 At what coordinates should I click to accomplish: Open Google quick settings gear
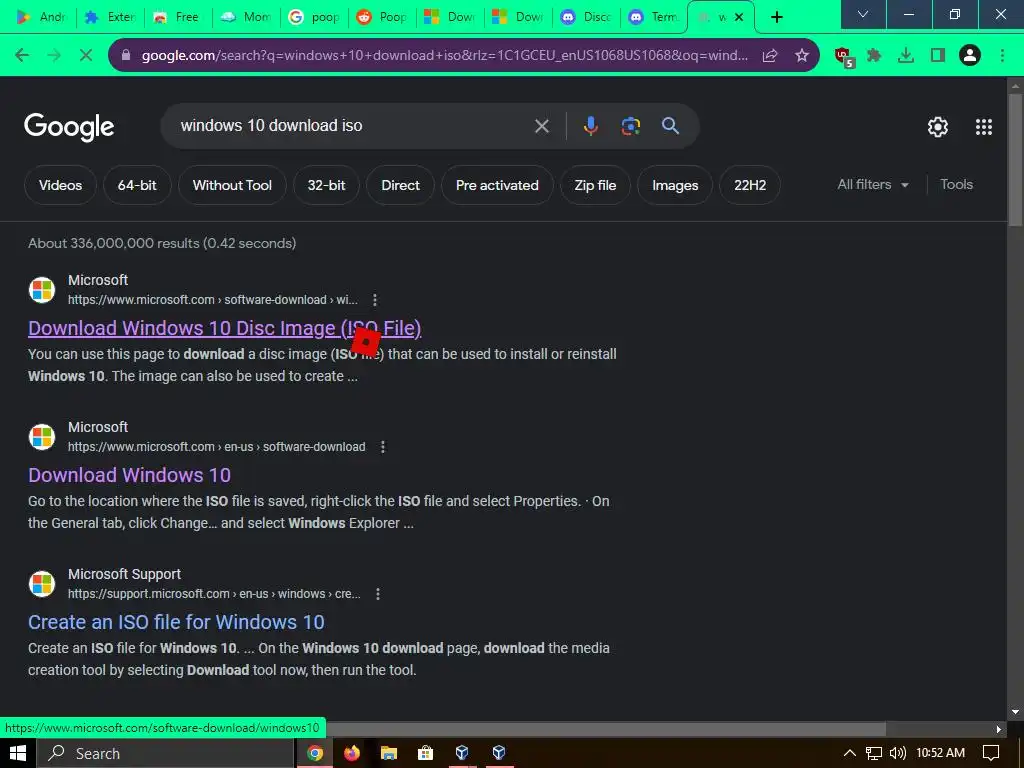938,127
